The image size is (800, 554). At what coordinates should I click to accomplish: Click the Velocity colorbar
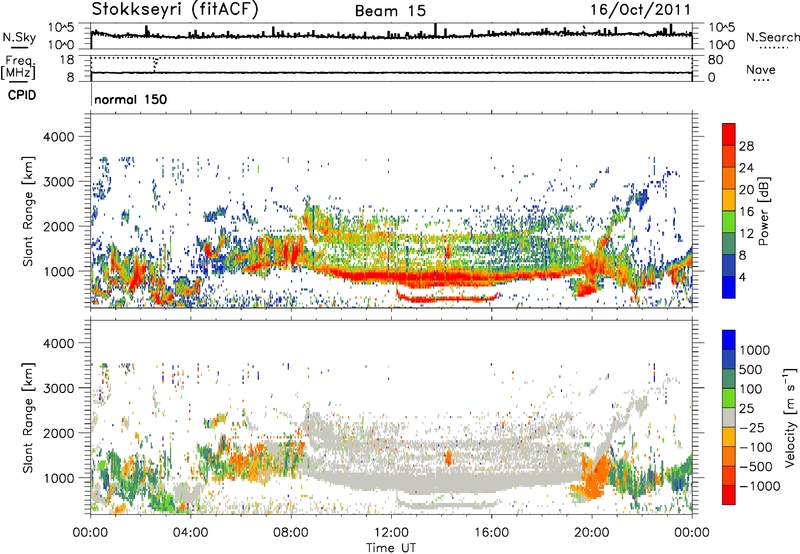click(729, 417)
